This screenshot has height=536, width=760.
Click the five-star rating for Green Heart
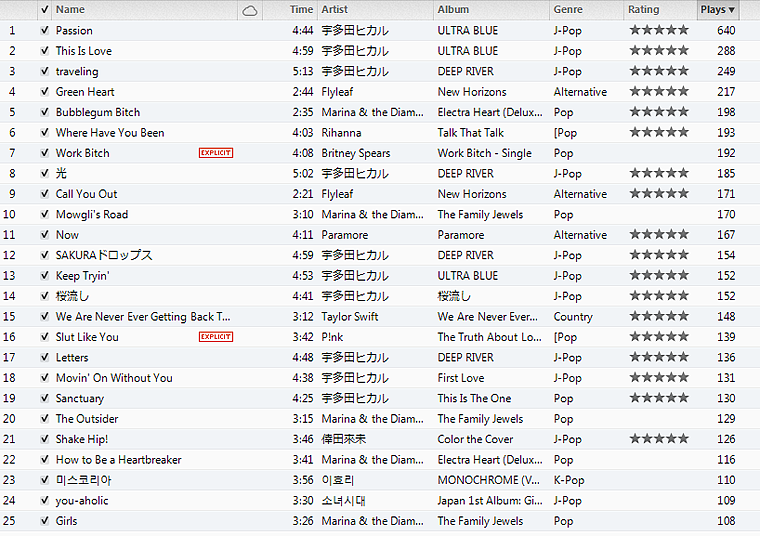659,91
